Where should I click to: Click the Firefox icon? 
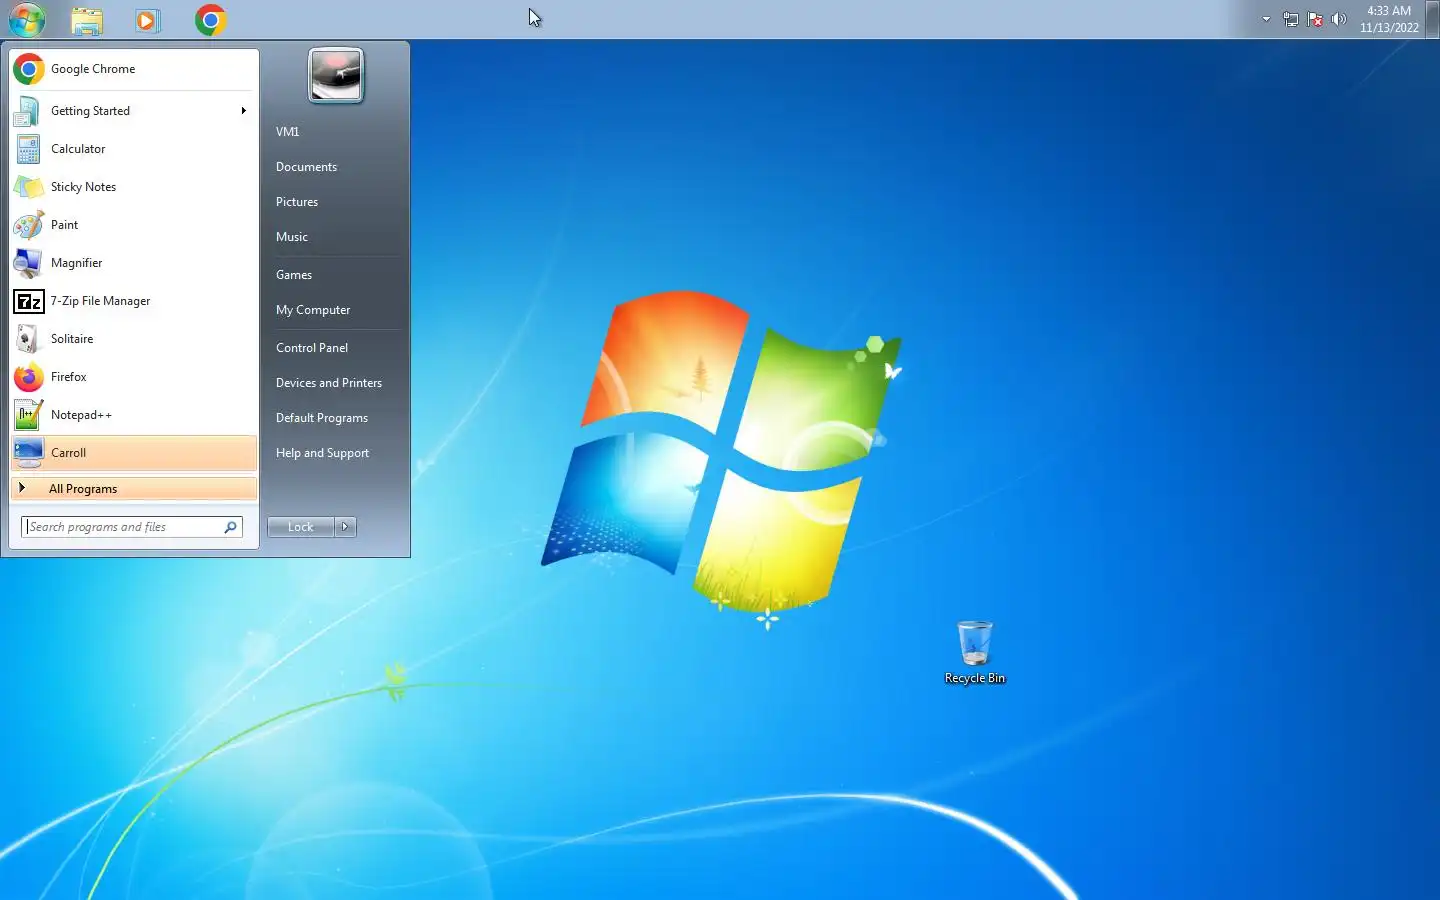click(29, 377)
